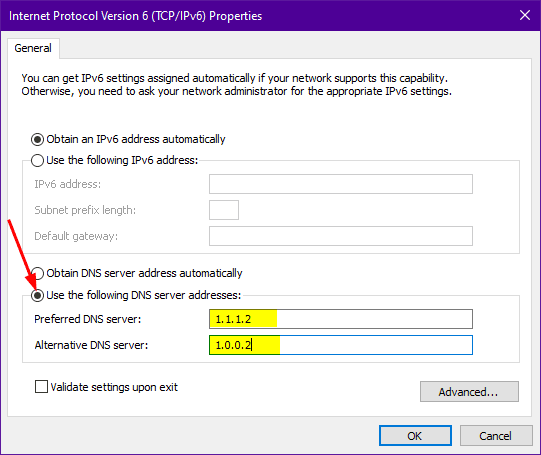This screenshot has height=455, width=541.
Task: Confirm settings with the OK button
Action: 415,436
